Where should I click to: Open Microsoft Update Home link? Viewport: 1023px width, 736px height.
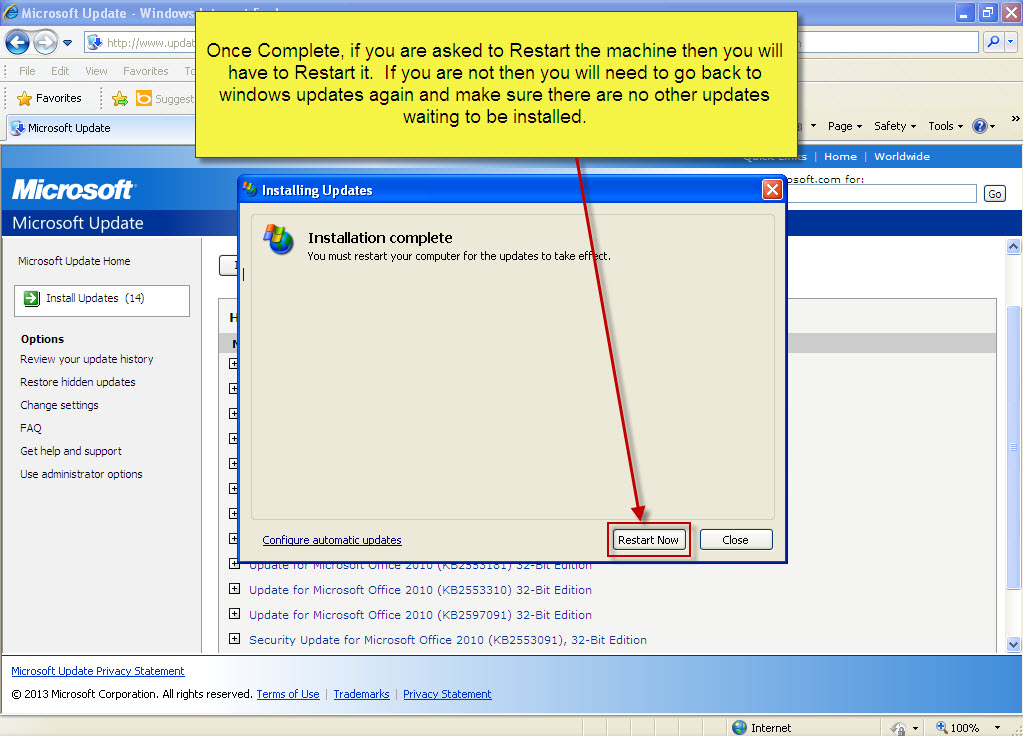(74, 261)
